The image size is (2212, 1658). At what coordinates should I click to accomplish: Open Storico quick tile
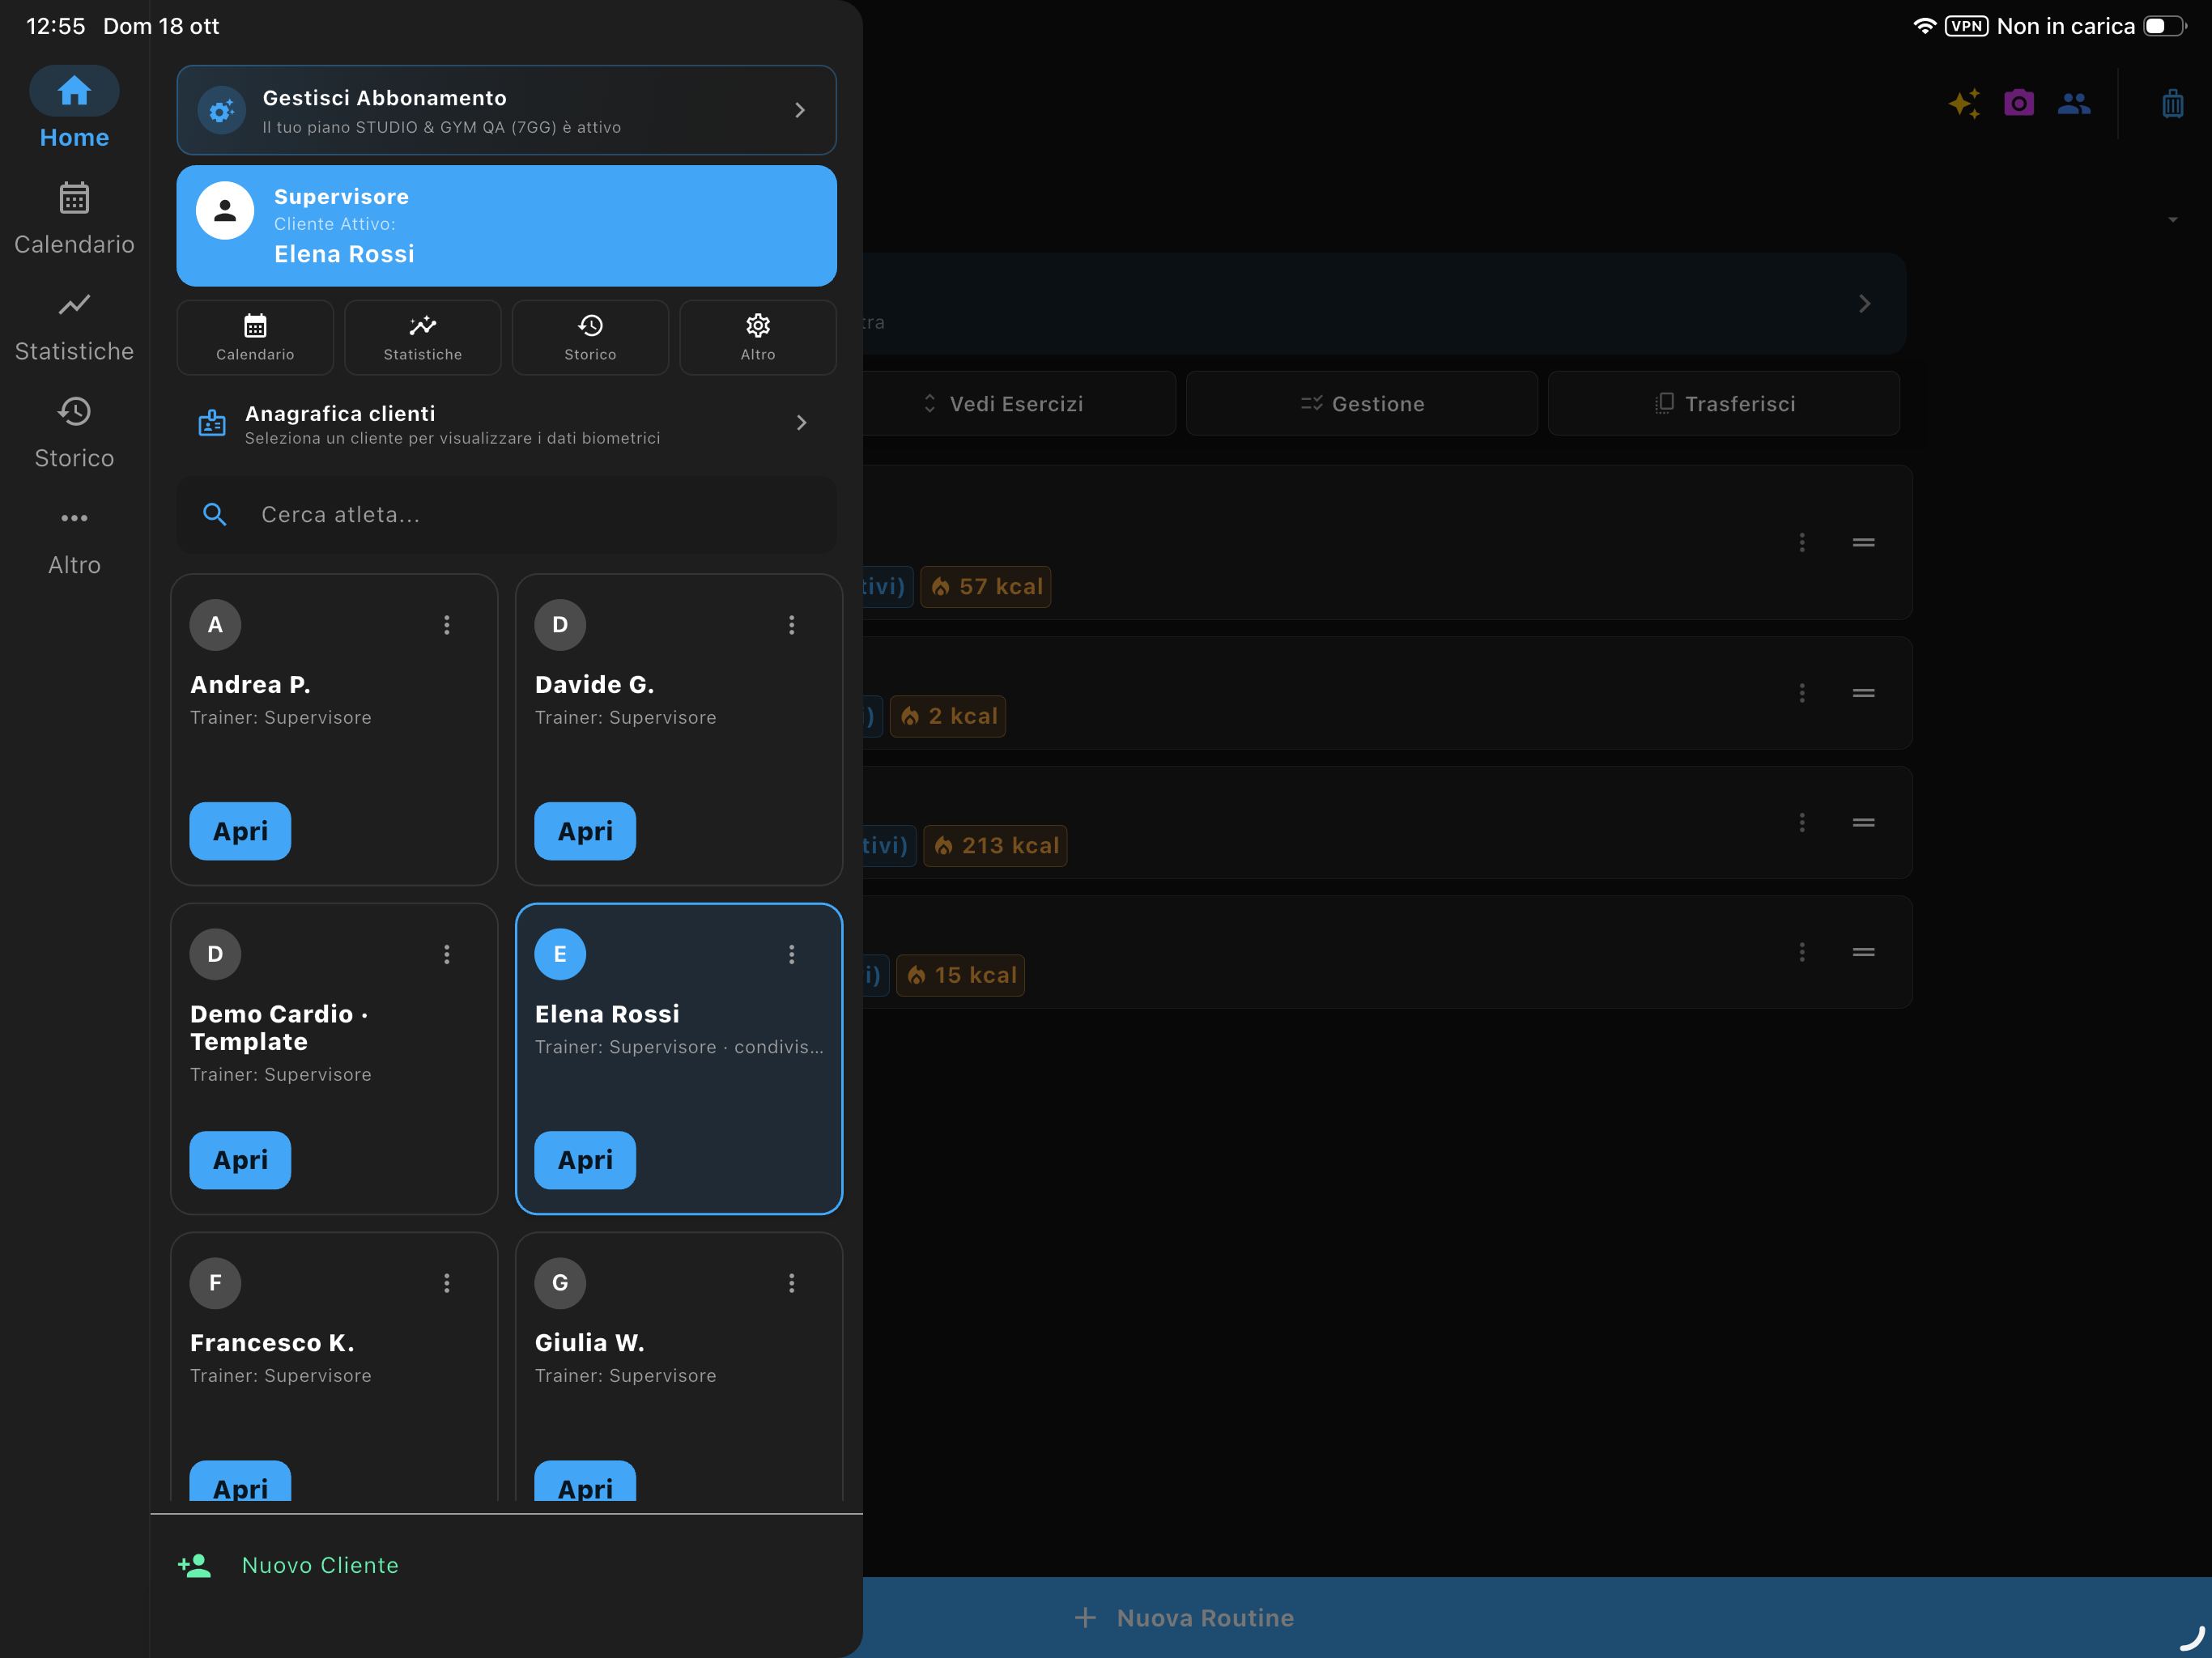pos(590,337)
